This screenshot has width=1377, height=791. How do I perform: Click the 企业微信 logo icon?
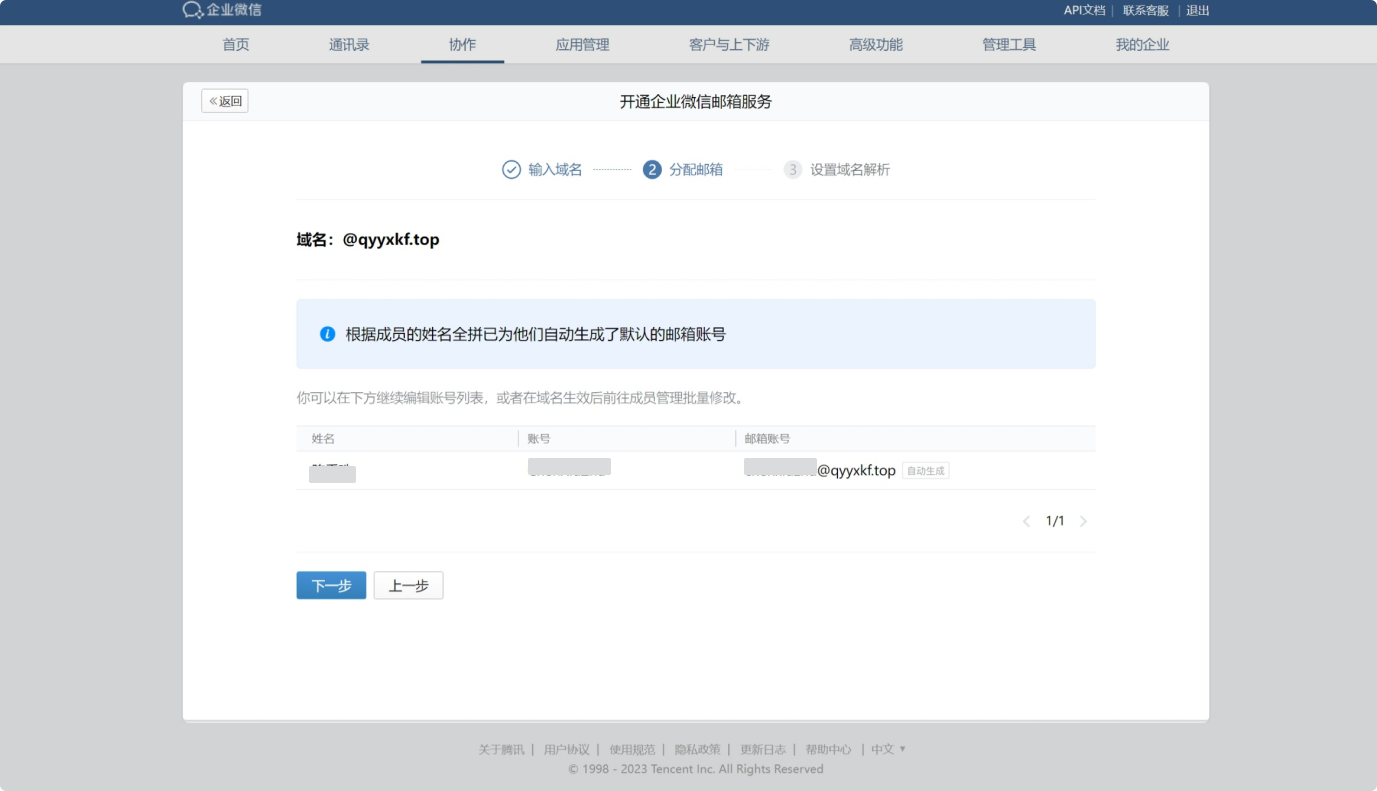193,10
